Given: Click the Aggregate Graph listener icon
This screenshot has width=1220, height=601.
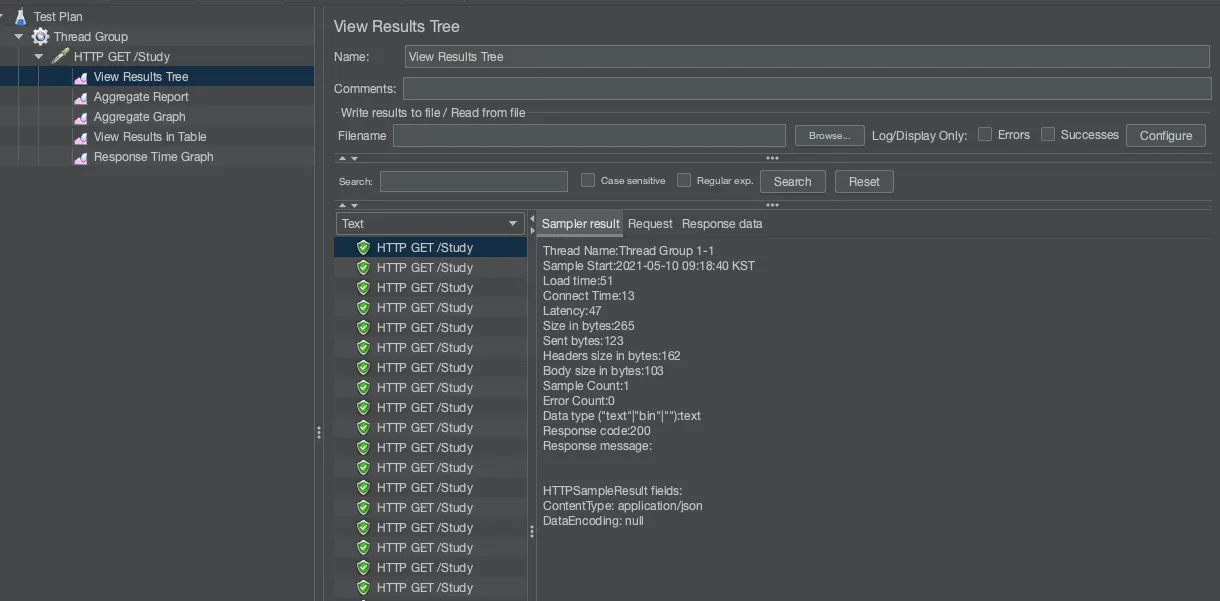Looking at the screenshot, I should [80, 117].
